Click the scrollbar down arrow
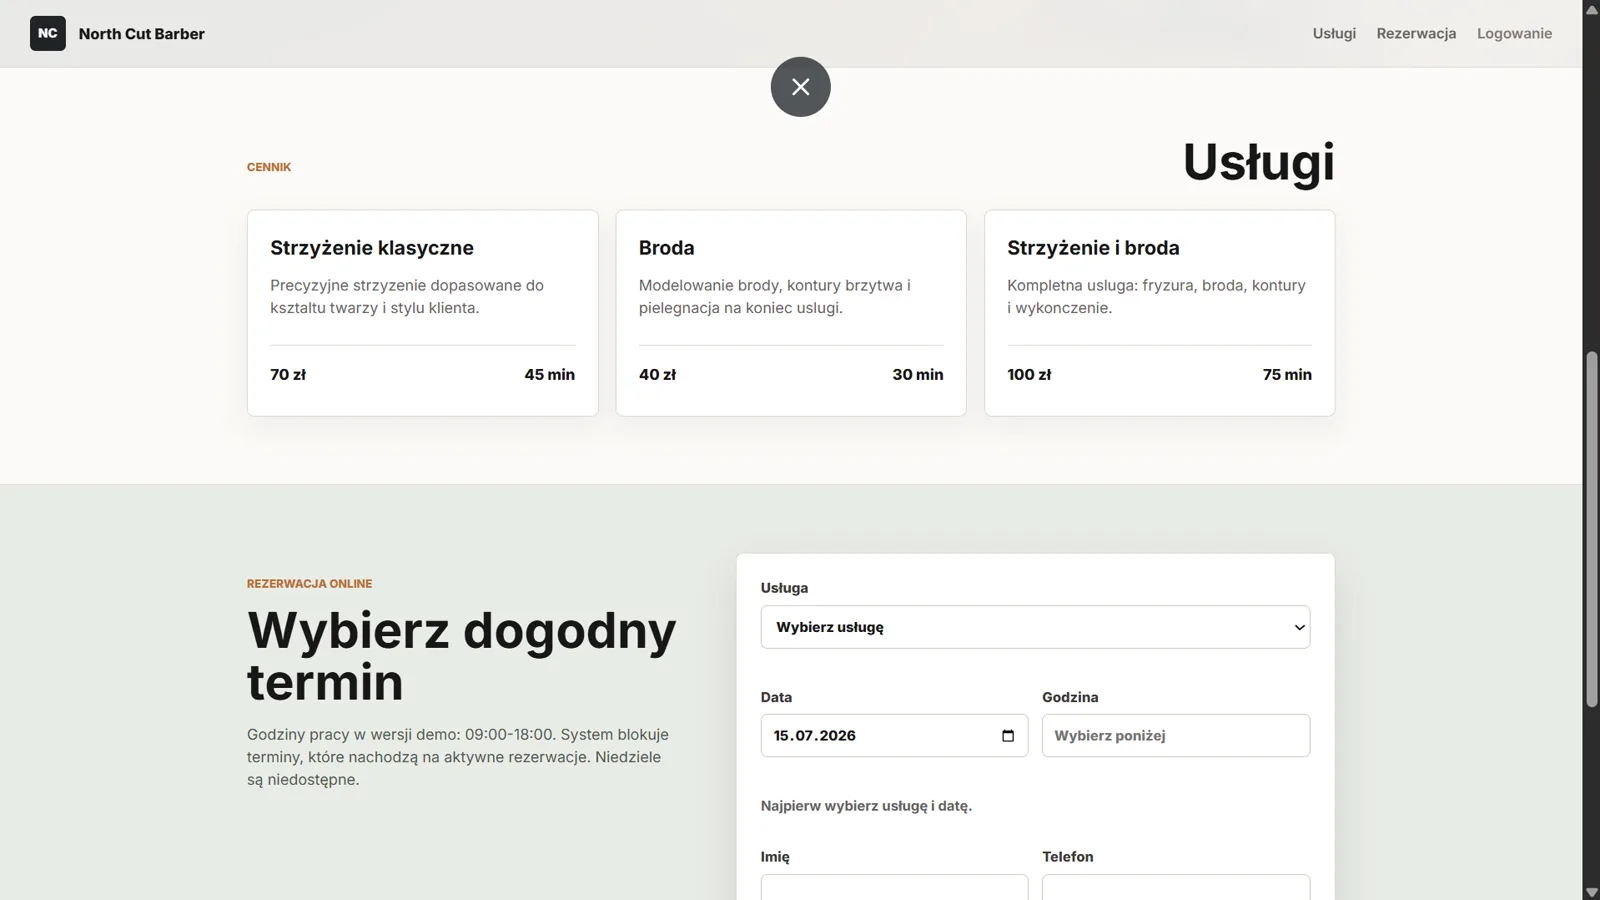The width and height of the screenshot is (1600, 900). coord(1591,891)
